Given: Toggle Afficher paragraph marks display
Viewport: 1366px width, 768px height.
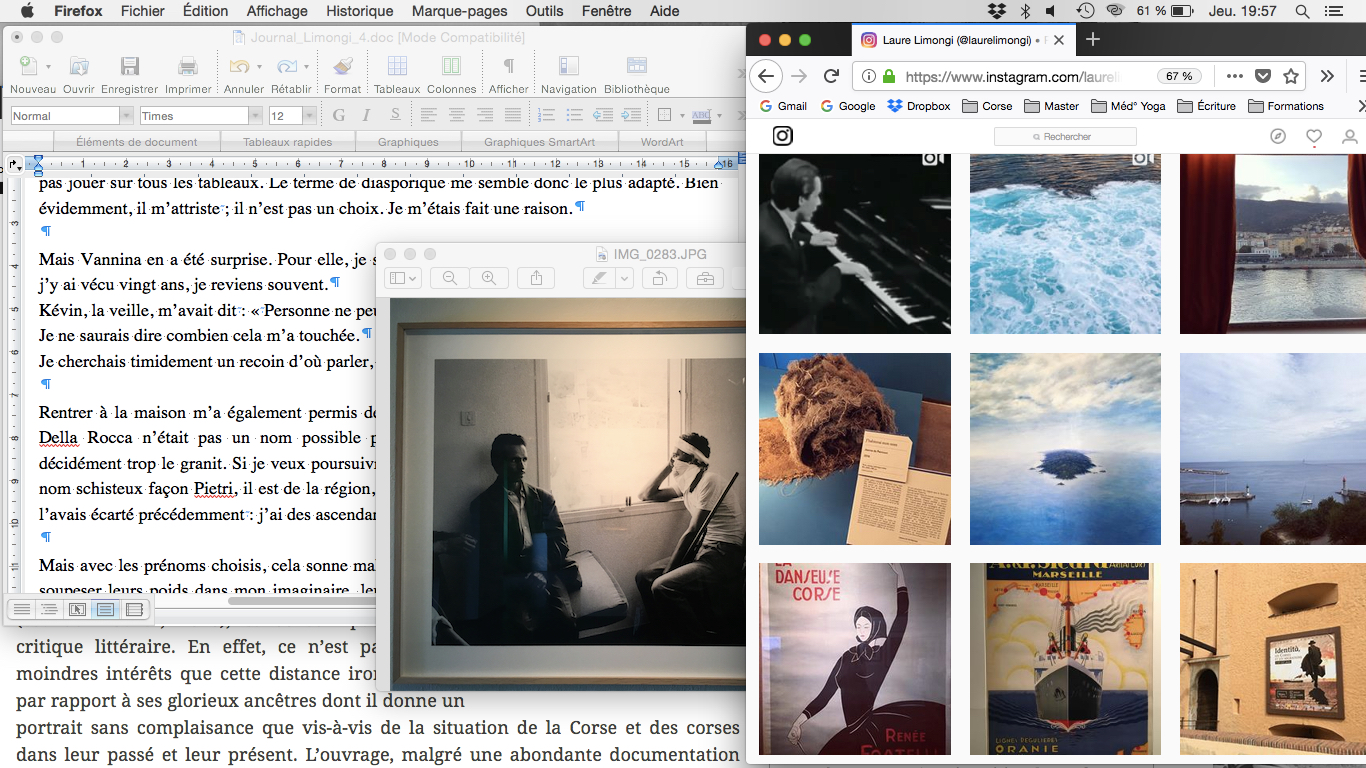Looking at the screenshot, I should pyautogui.click(x=509, y=67).
